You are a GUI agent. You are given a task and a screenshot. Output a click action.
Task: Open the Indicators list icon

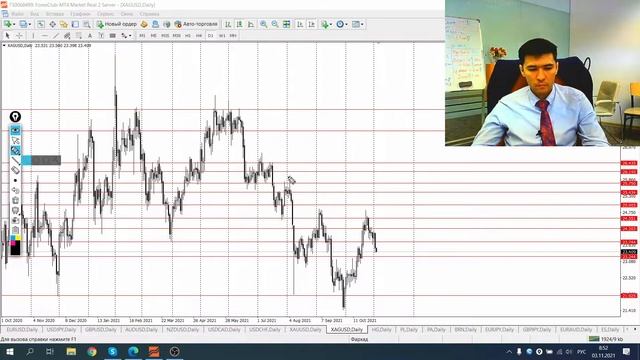click(325, 24)
